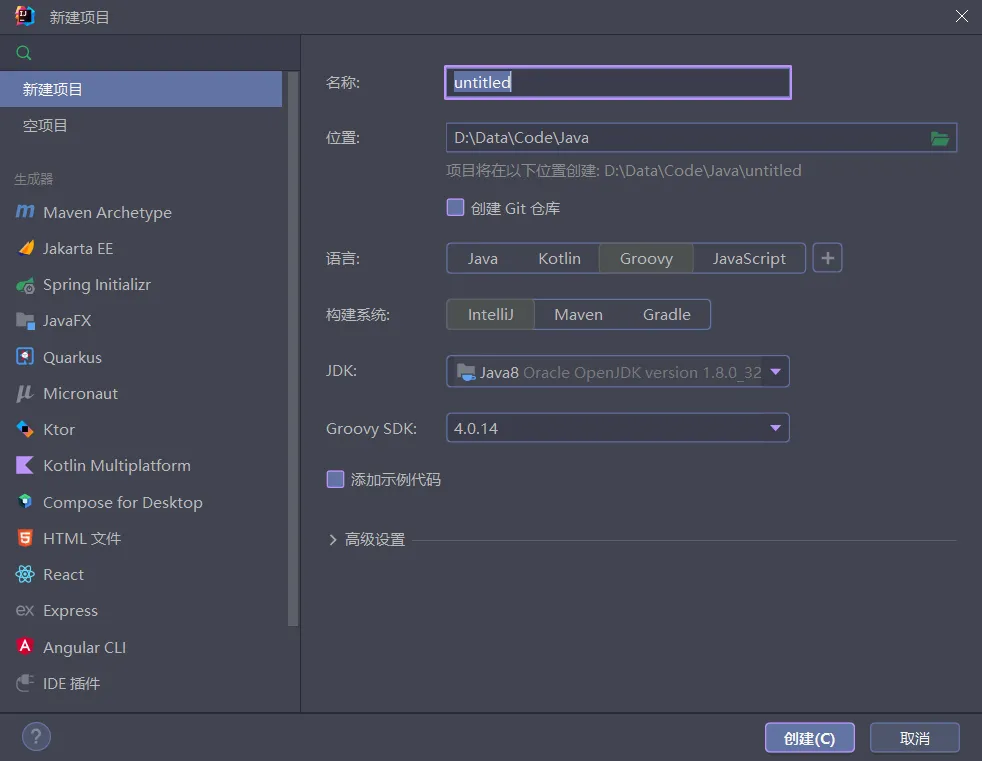Select the Angular CLI icon
The height and width of the screenshot is (761, 982).
(x=25, y=646)
